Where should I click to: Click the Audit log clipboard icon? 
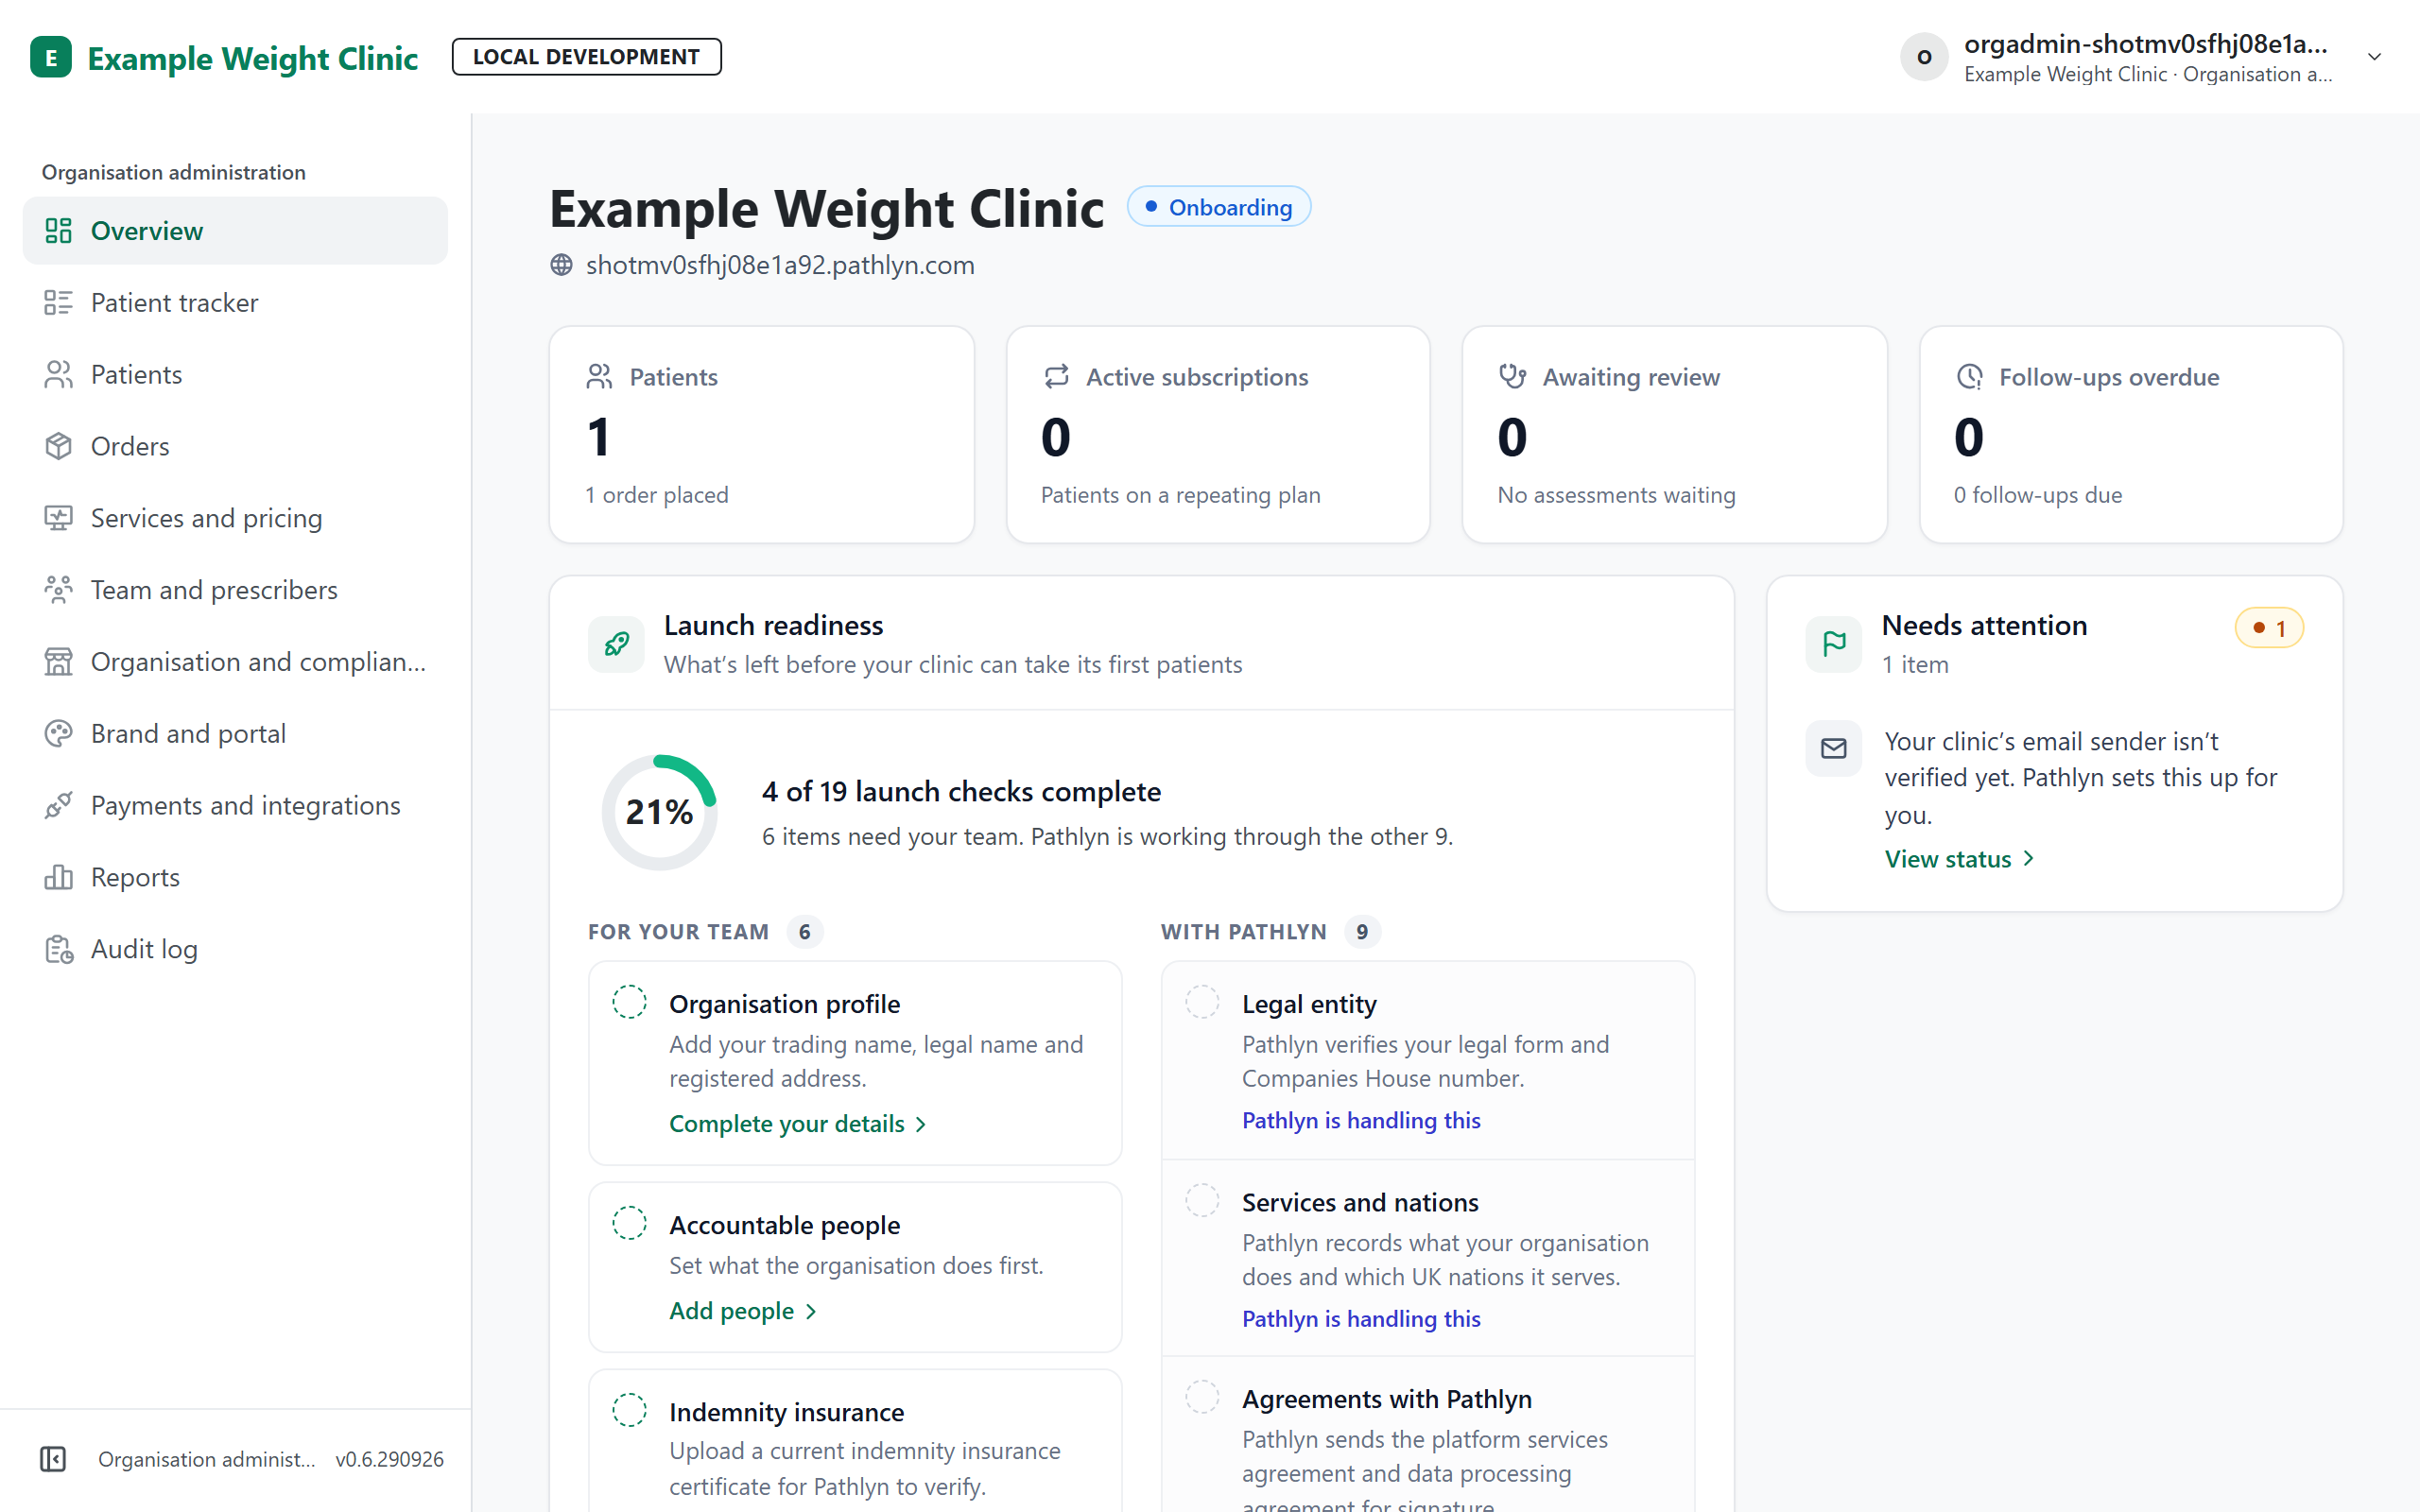tap(58, 950)
